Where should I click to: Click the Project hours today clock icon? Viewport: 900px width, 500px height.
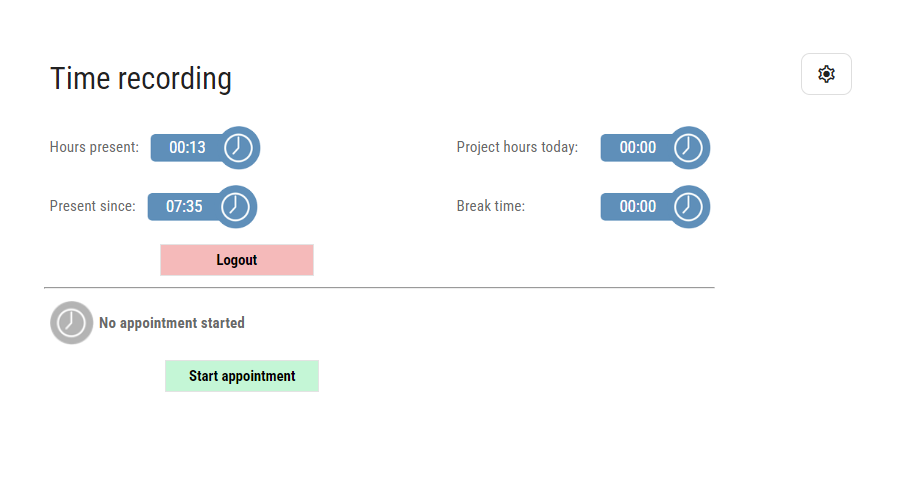coord(688,148)
